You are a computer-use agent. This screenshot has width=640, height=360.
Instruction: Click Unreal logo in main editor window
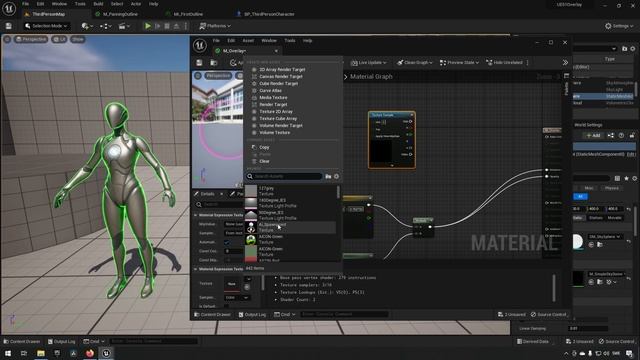pyautogui.click(x=9, y=9)
